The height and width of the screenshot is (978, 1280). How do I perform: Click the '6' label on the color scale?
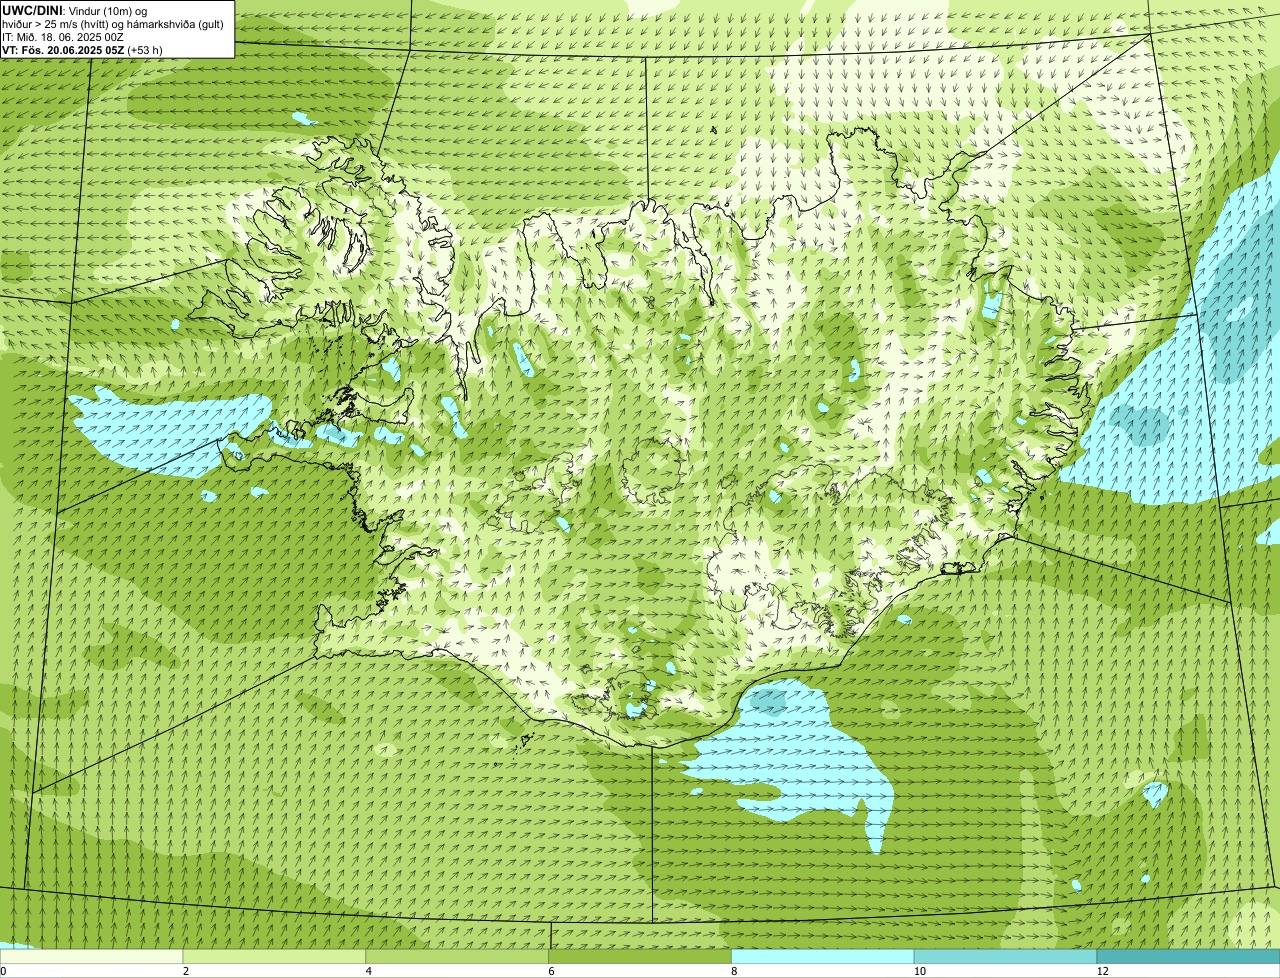(x=552, y=971)
